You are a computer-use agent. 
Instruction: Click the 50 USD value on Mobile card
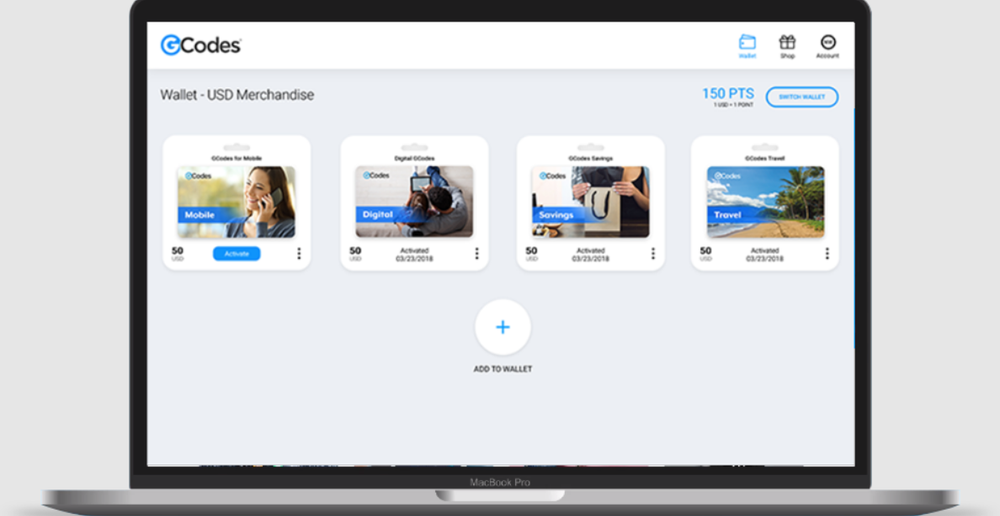[x=177, y=254]
